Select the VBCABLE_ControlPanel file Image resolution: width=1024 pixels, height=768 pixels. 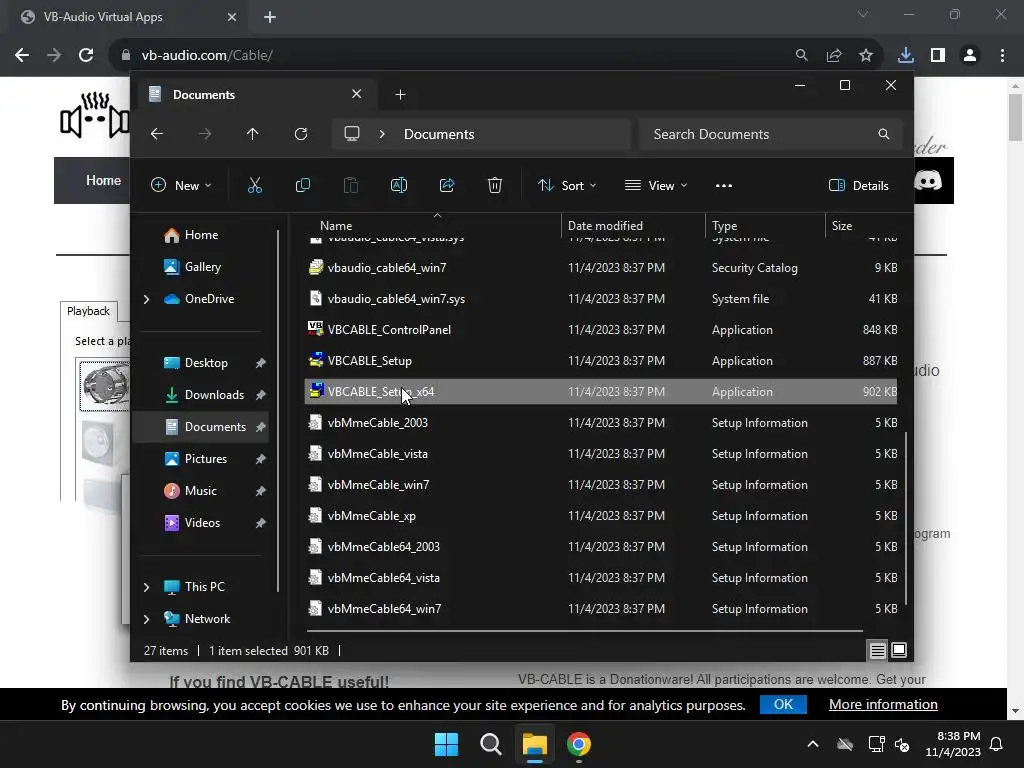601,330
